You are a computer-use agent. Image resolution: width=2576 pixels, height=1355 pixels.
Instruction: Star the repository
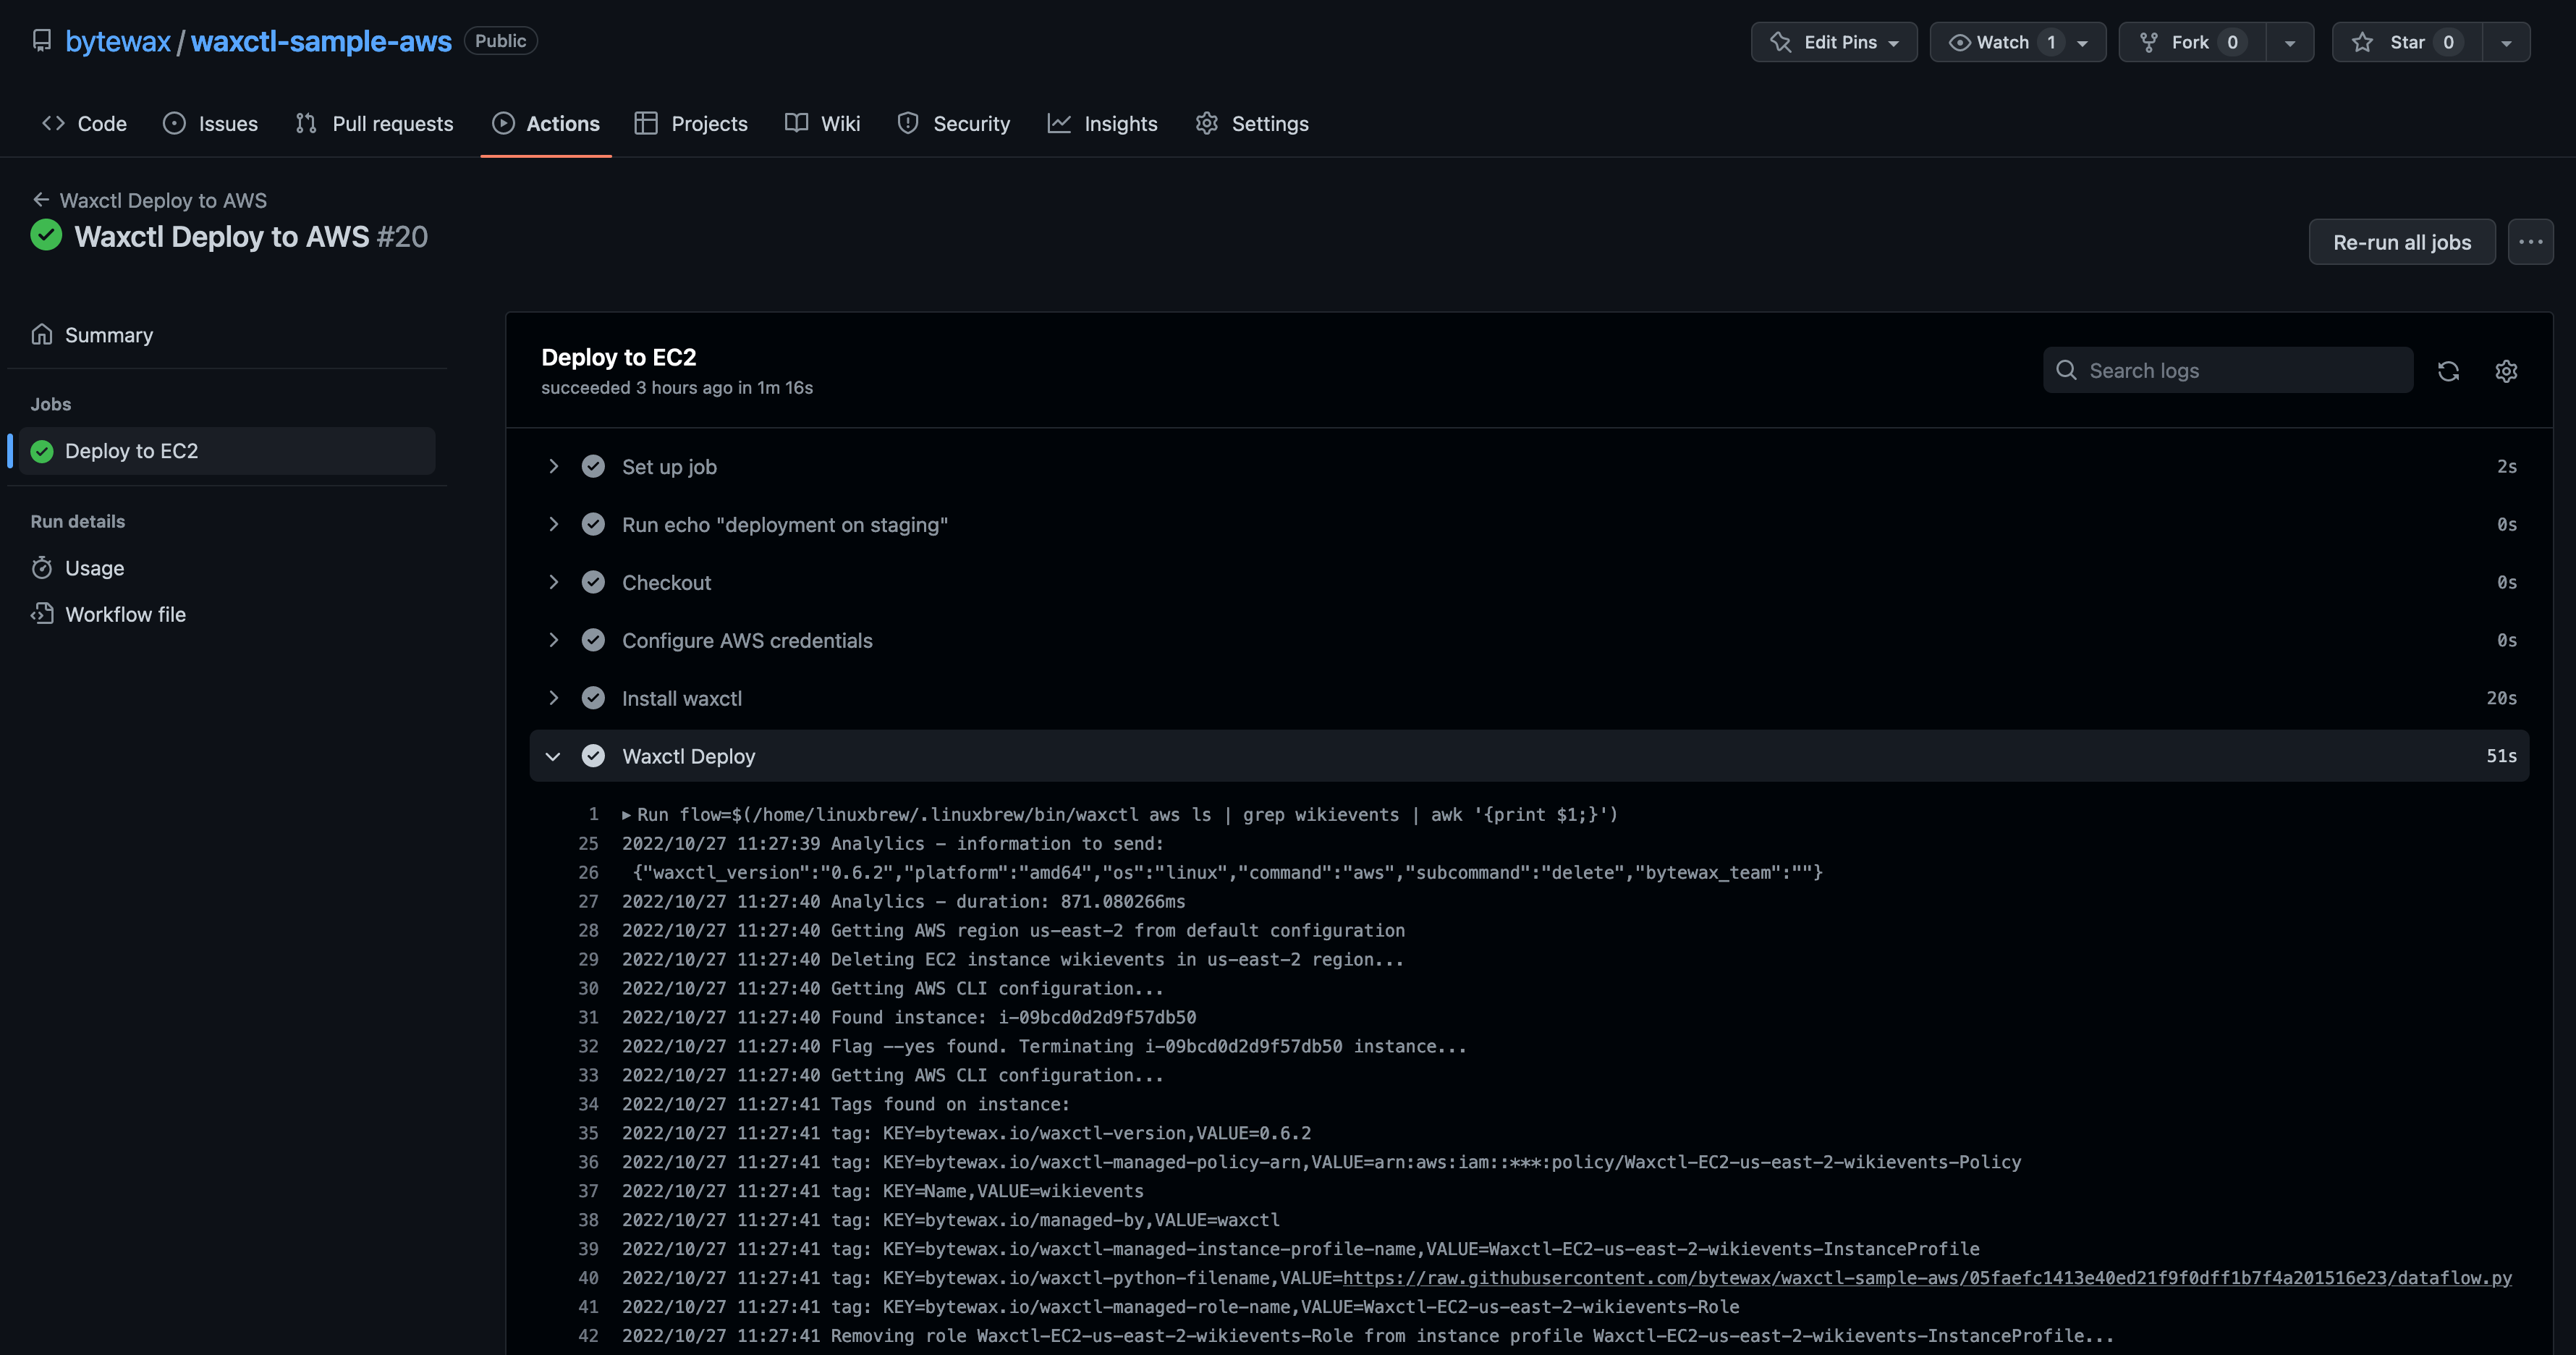pos(2407,42)
